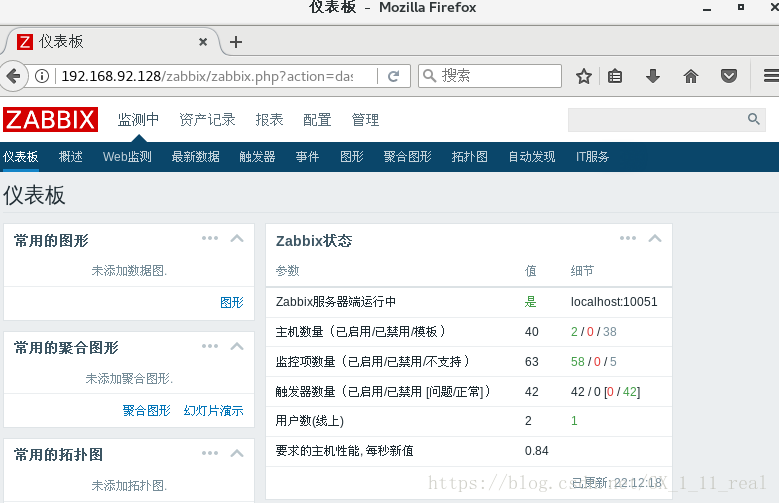Select the 概述 submenu tab
Viewport: 779px width, 503px height.
click(71, 157)
